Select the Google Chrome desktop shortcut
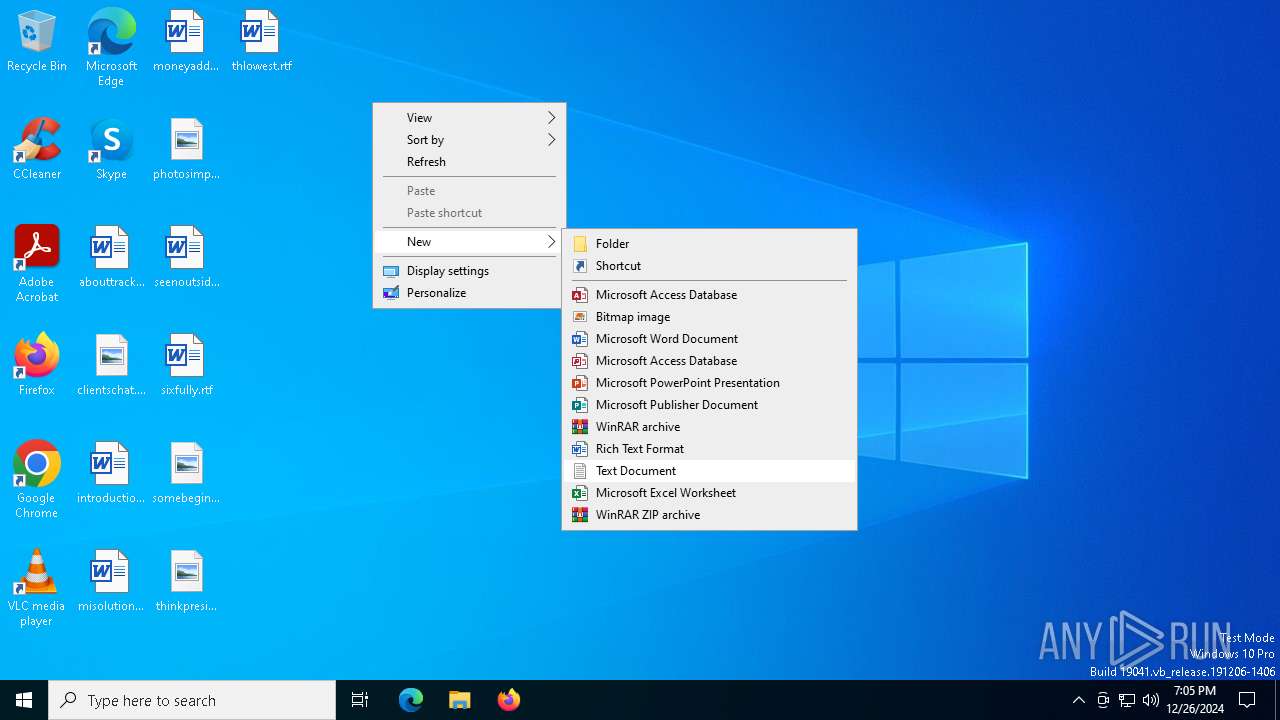This screenshot has height=720, width=1280. point(37,480)
